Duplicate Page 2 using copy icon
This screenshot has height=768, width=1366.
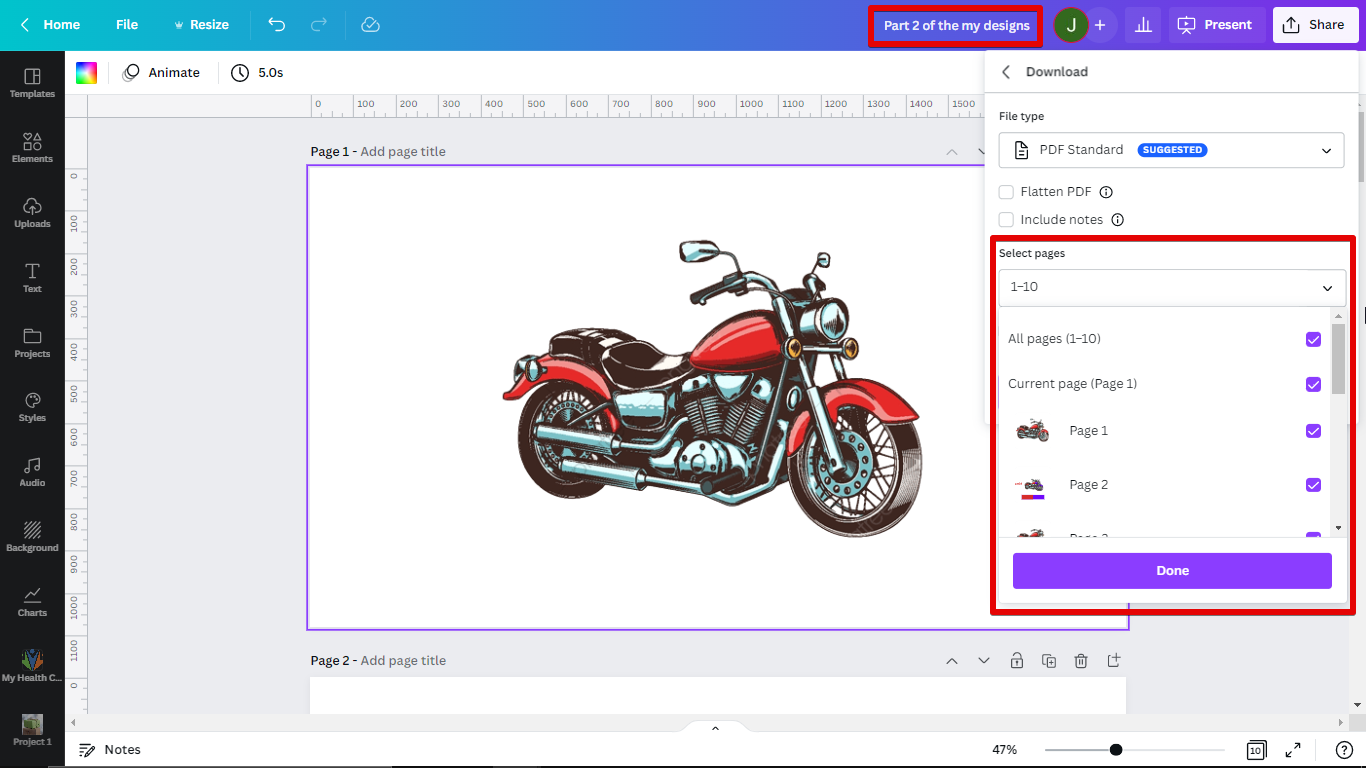pyautogui.click(x=1049, y=661)
